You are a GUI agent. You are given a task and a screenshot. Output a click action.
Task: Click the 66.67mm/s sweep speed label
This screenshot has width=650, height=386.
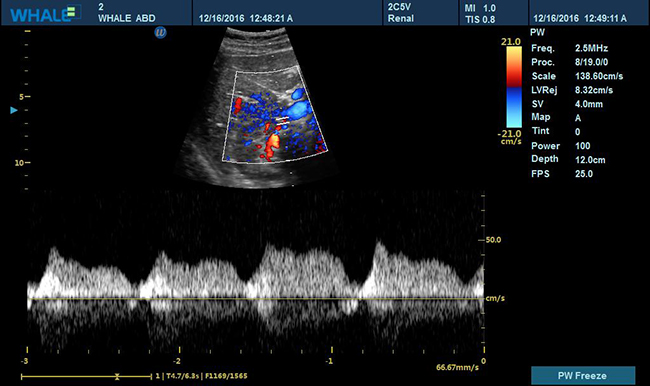(x=457, y=367)
